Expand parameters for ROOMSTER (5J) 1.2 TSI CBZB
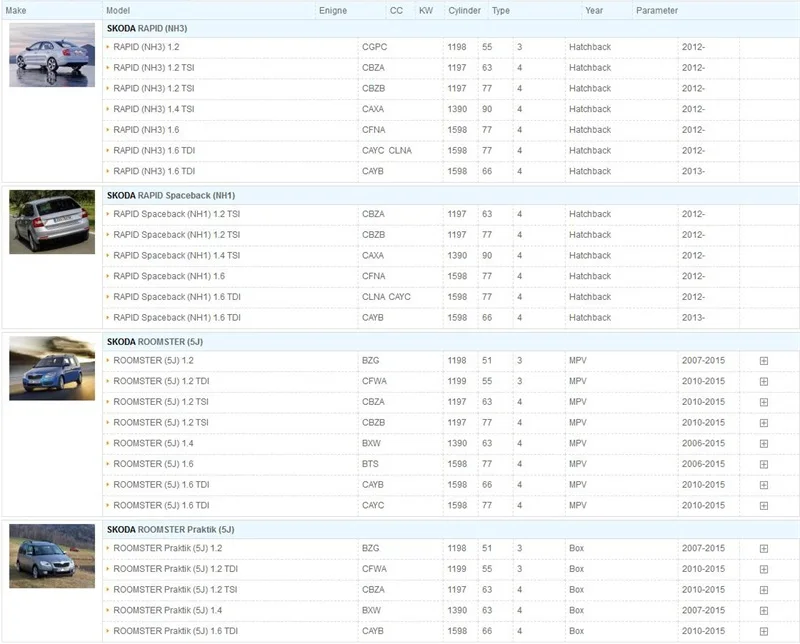The width and height of the screenshot is (800, 644). coord(763,423)
